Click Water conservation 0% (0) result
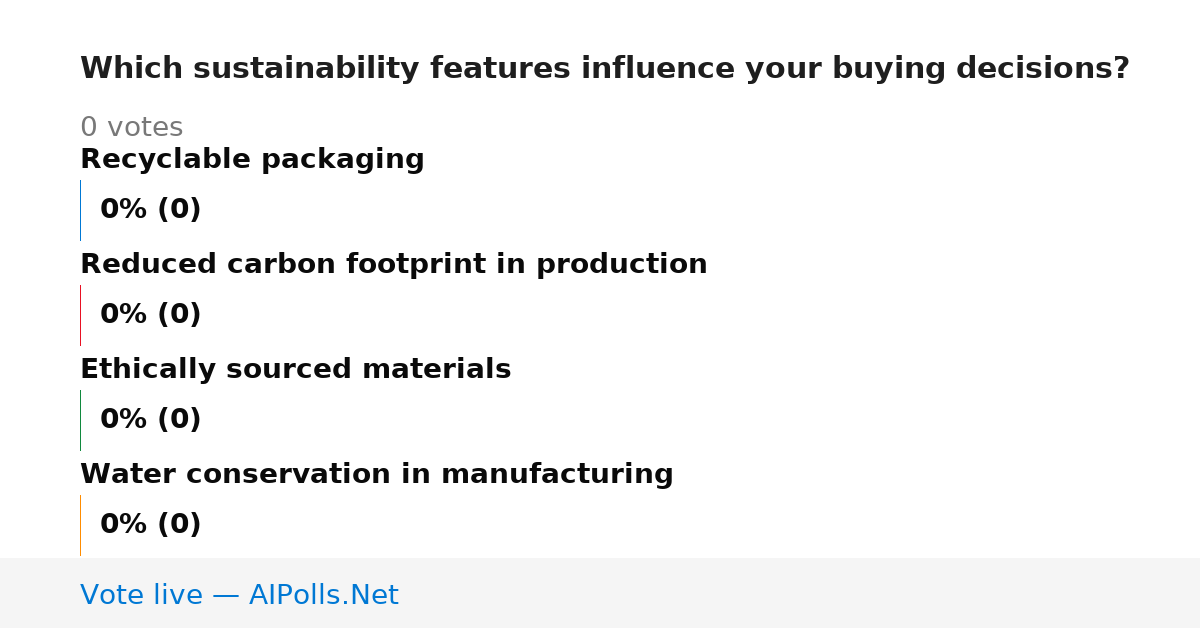1200x628 pixels. (150, 525)
